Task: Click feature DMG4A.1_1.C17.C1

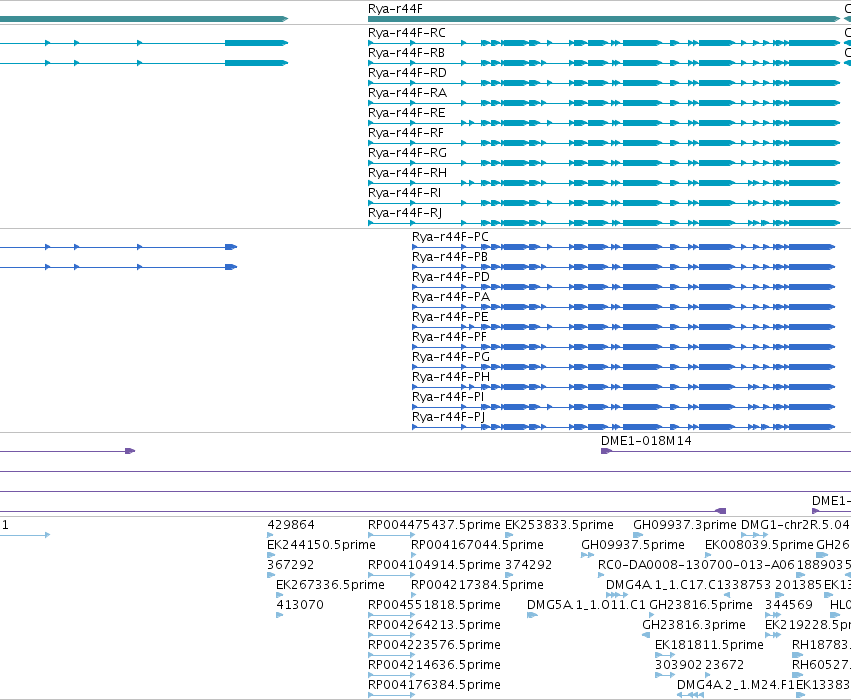Action: 666,586
